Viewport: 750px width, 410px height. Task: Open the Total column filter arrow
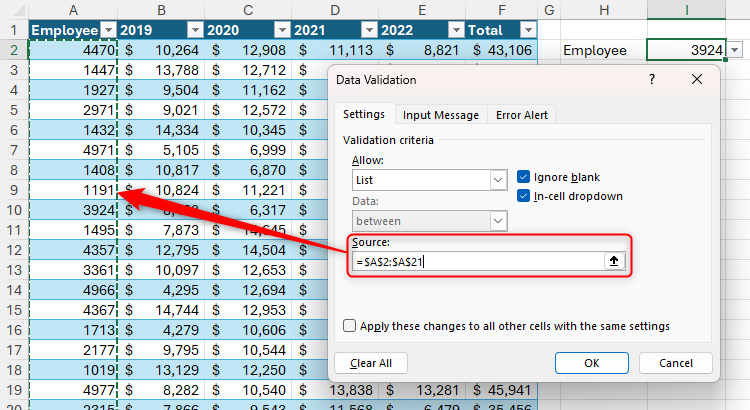529,30
